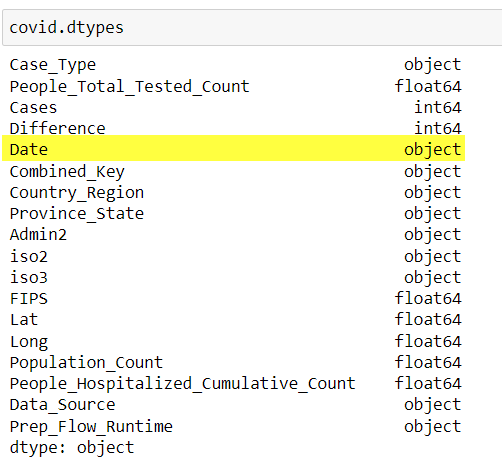Image resolution: width=502 pixels, height=467 pixels.
Task: Click the Case_Type column name
Action: click(53, 65)
